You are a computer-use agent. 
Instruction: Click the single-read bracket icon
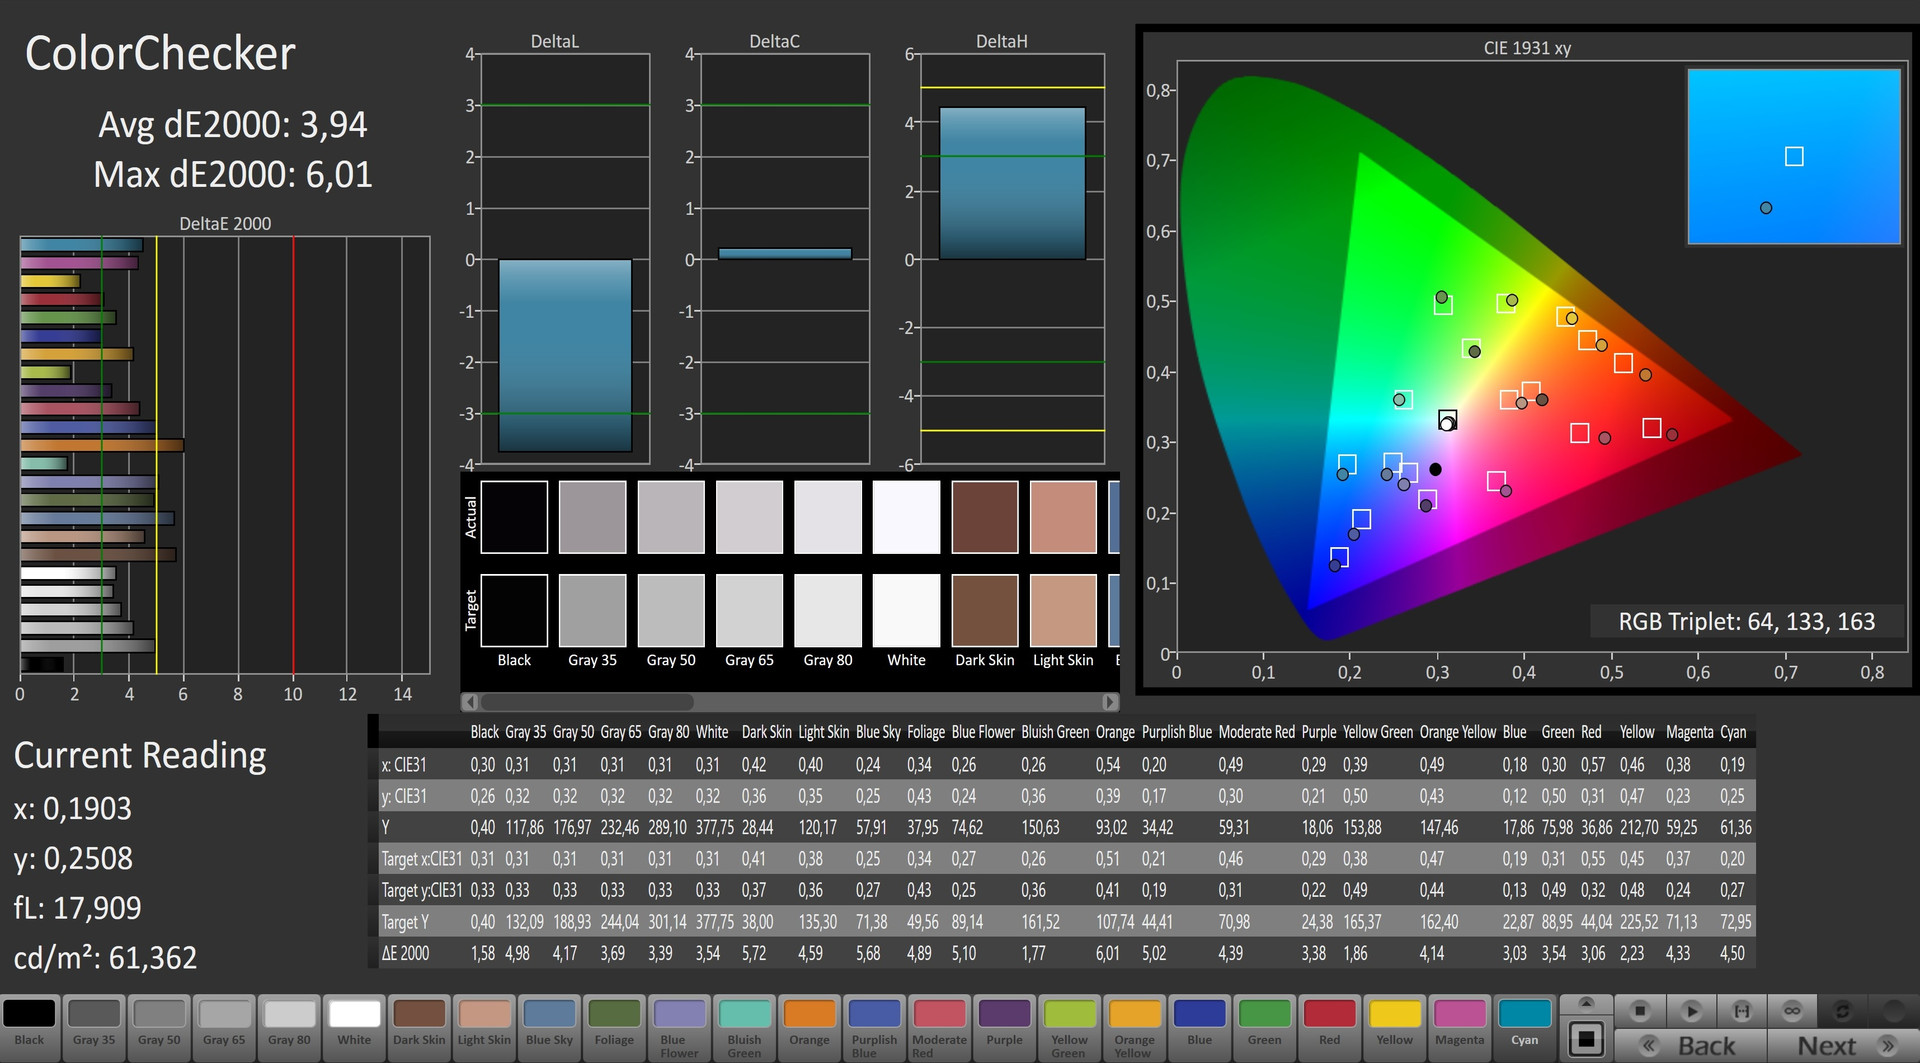tap(1741, 1011)
